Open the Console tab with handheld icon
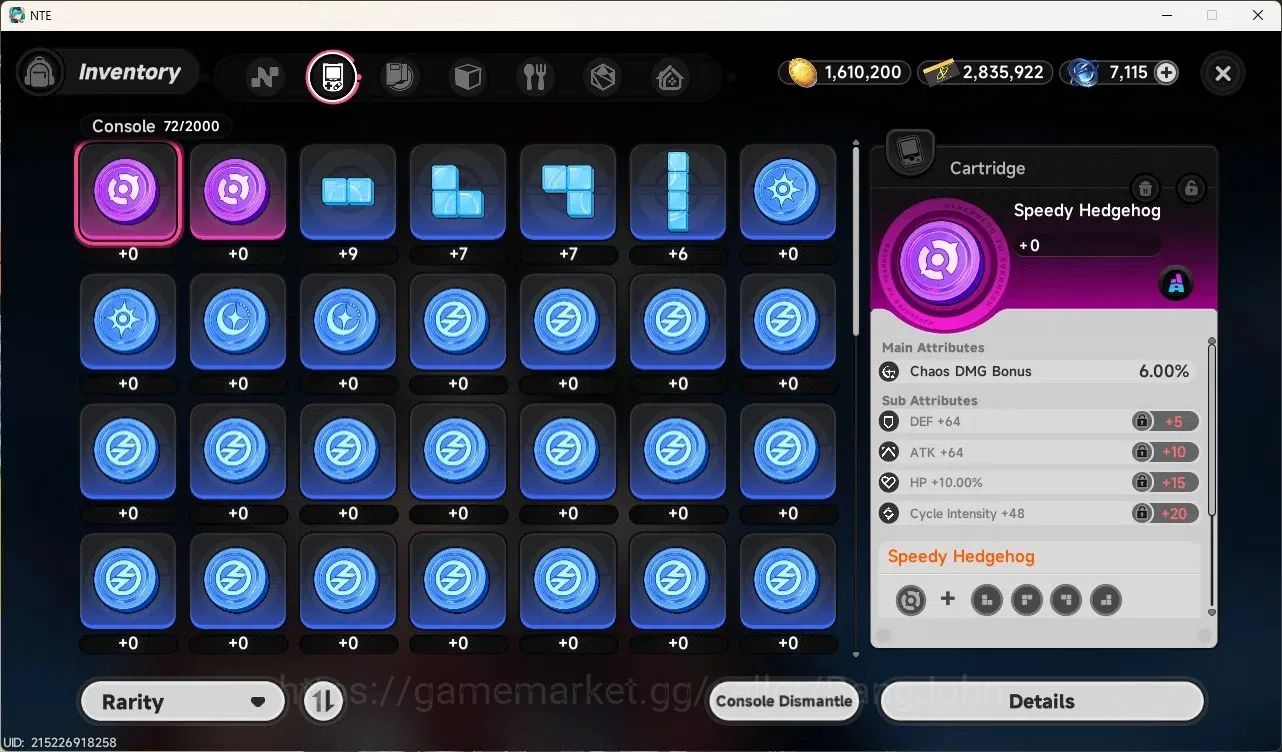1282x752 pixels. coord(332,76)
